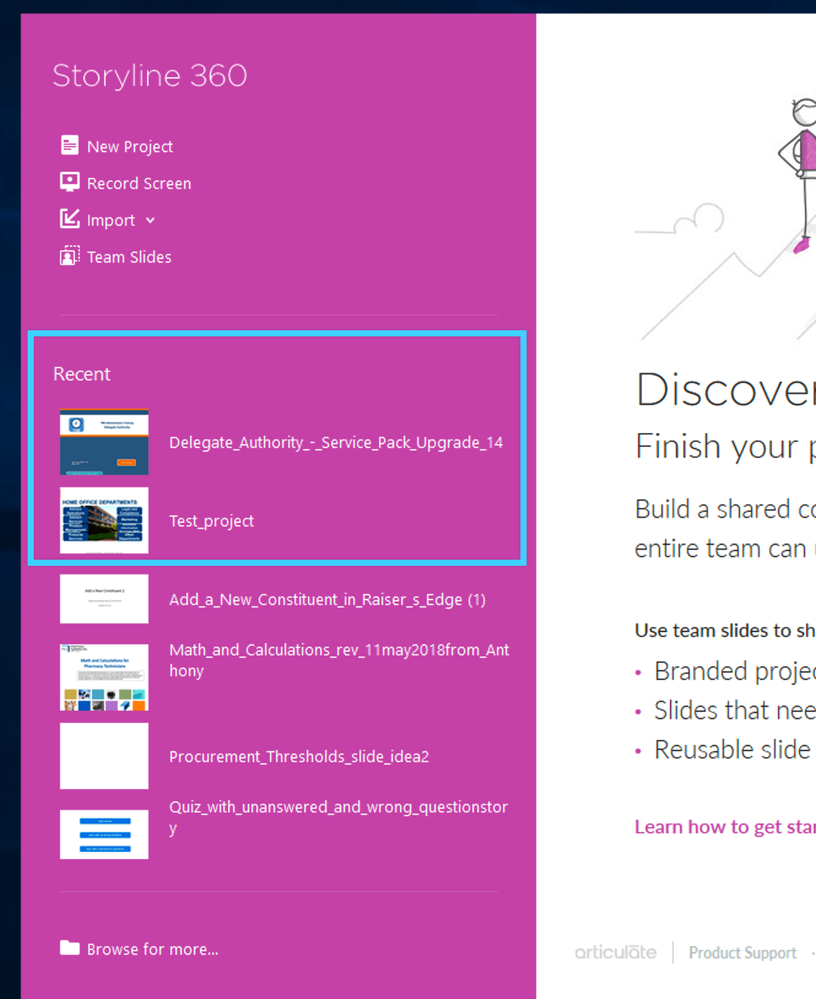816x999 pixels.
Task: Click the Record Screen monitor icon
Action: pyautogui.click(x=69, y=182)
